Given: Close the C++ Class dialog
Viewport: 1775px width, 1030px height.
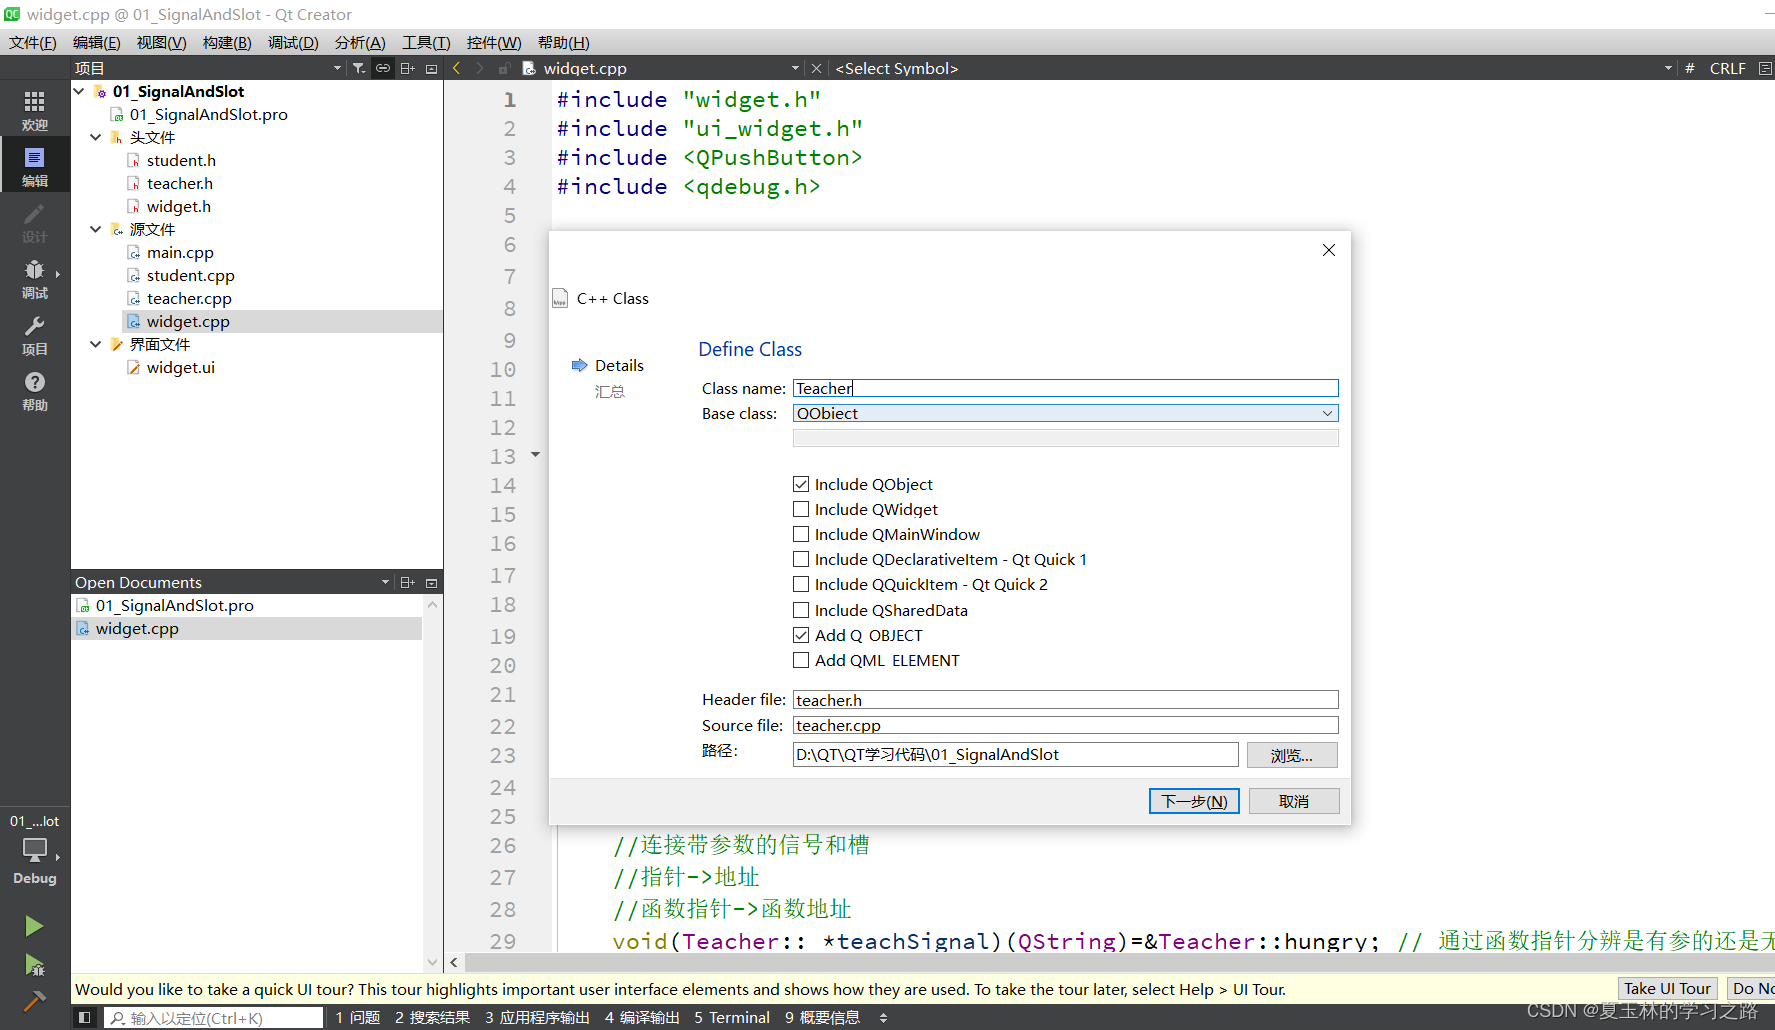Looking at the screenshot, I should (x=1329, y=250).
